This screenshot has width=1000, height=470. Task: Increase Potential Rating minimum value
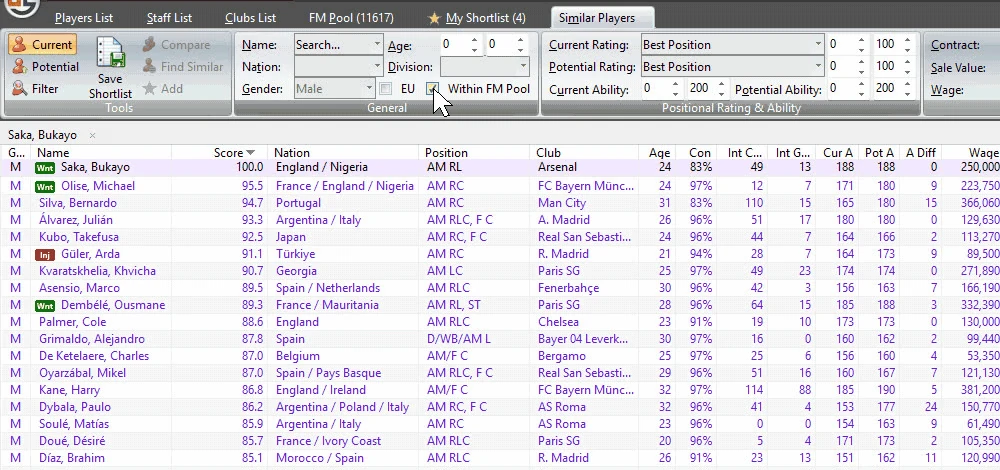pos(862,62)
